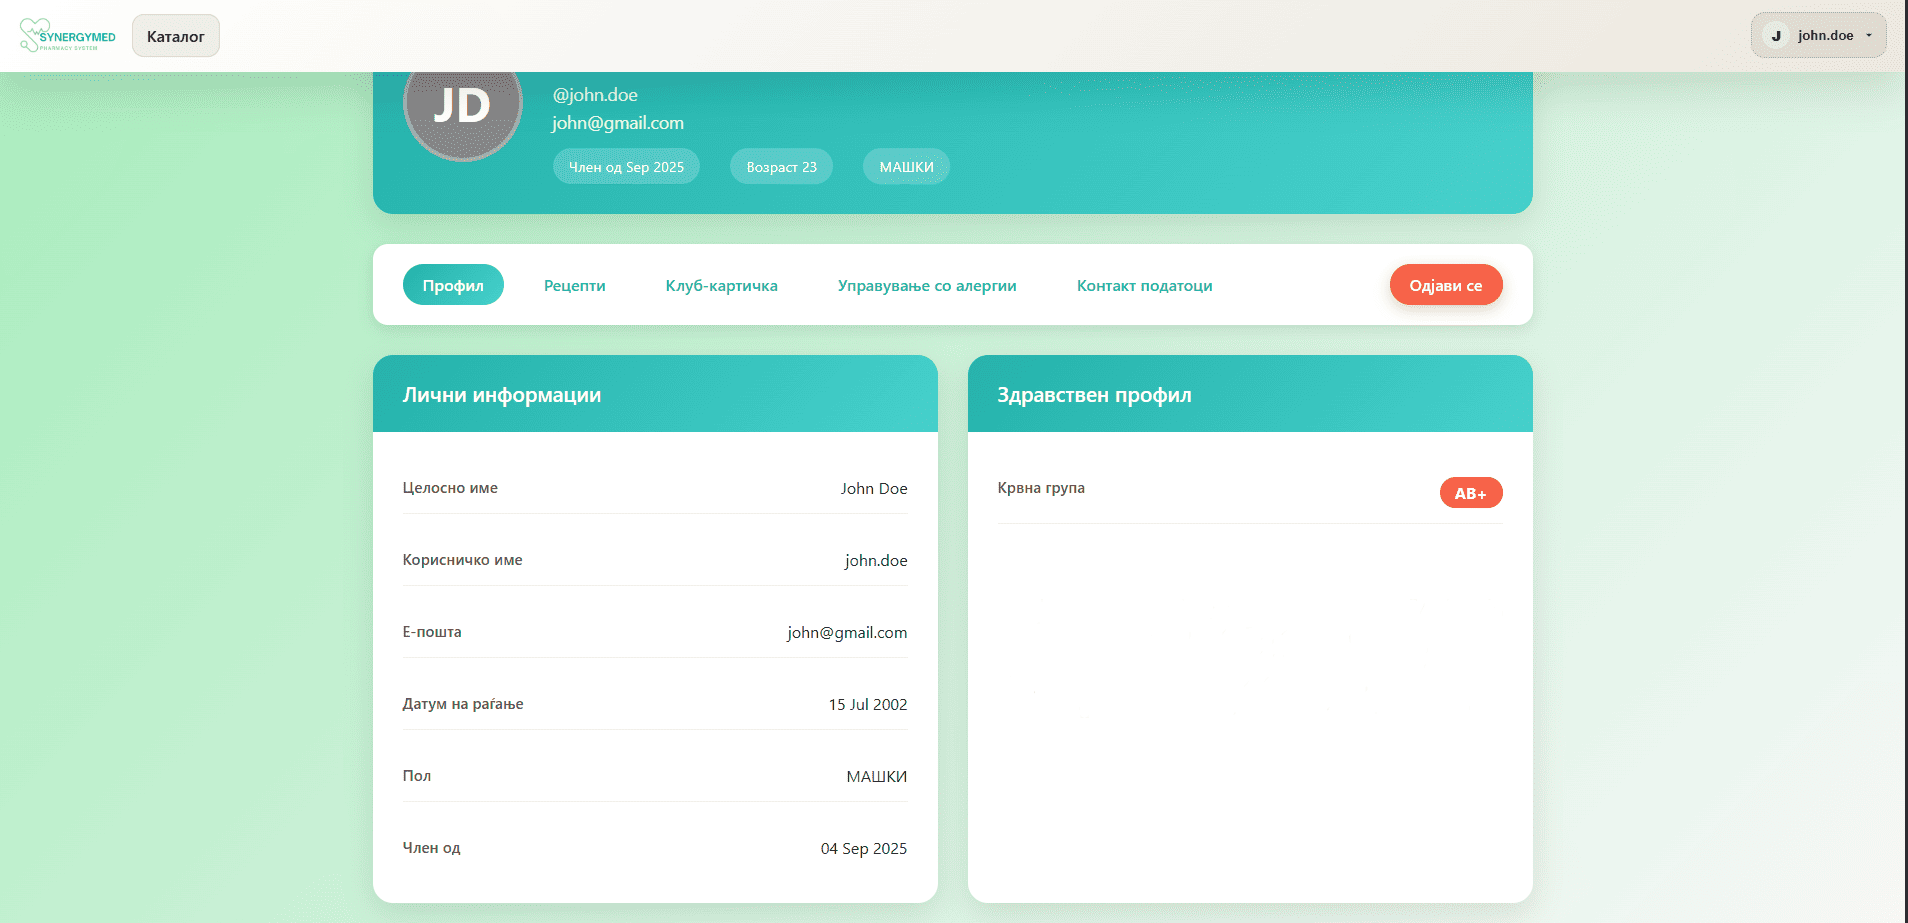The image size is (1908, 923).
Task: Click the J user avatar in navbar
Action: tap(1776, 36)
